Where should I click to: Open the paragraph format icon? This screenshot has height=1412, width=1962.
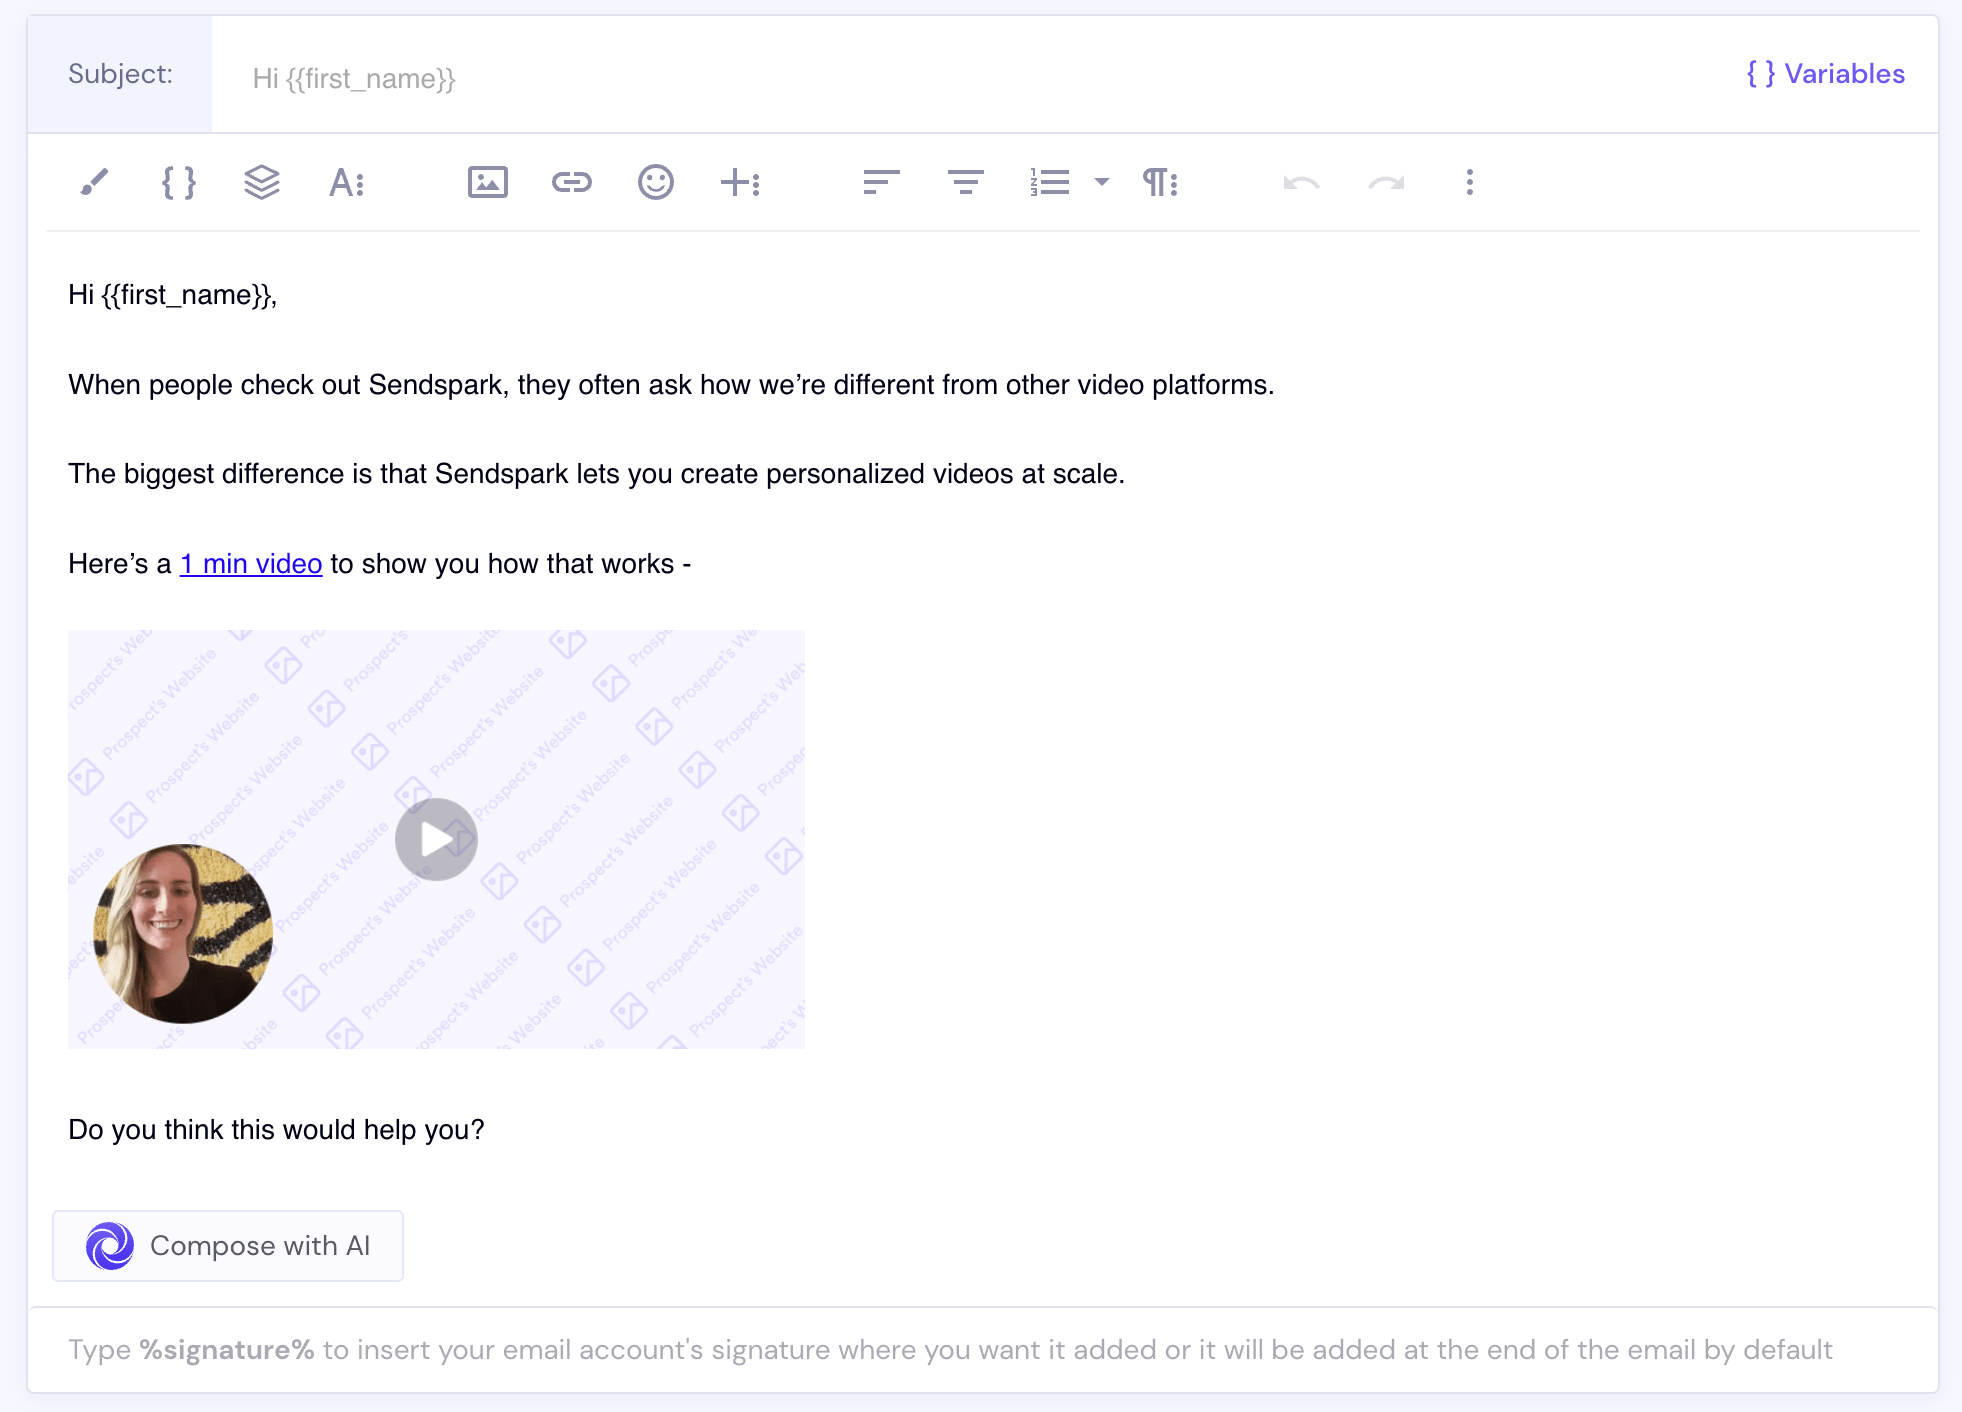point(1160,182)
